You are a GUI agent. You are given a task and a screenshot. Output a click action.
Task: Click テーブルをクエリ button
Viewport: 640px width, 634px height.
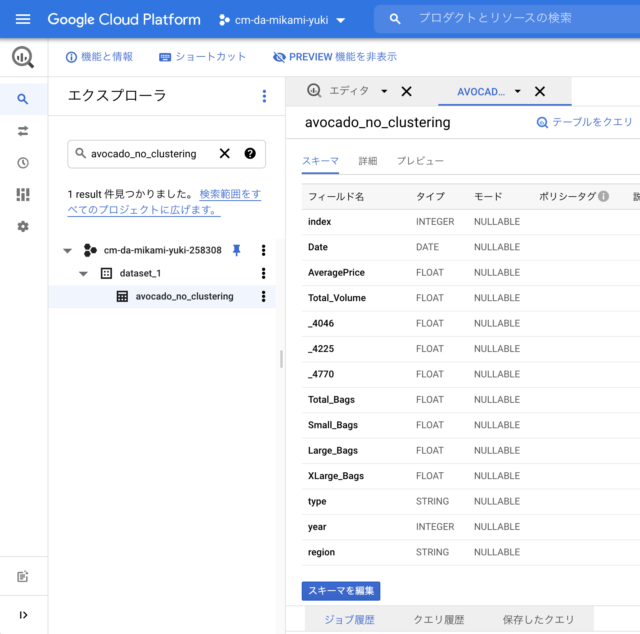tap(584, 122)
